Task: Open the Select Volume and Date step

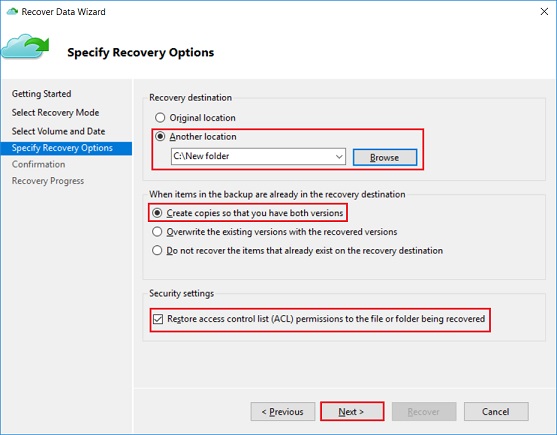Action: point(58,131)
